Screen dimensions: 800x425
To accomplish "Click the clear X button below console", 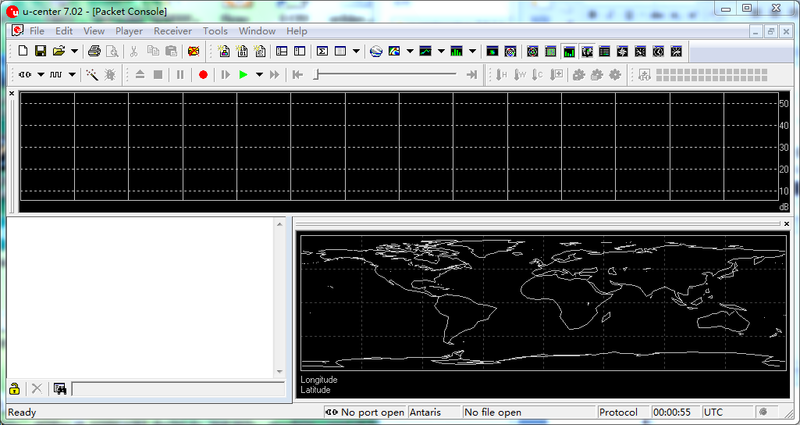I will [x=37, y=389].
